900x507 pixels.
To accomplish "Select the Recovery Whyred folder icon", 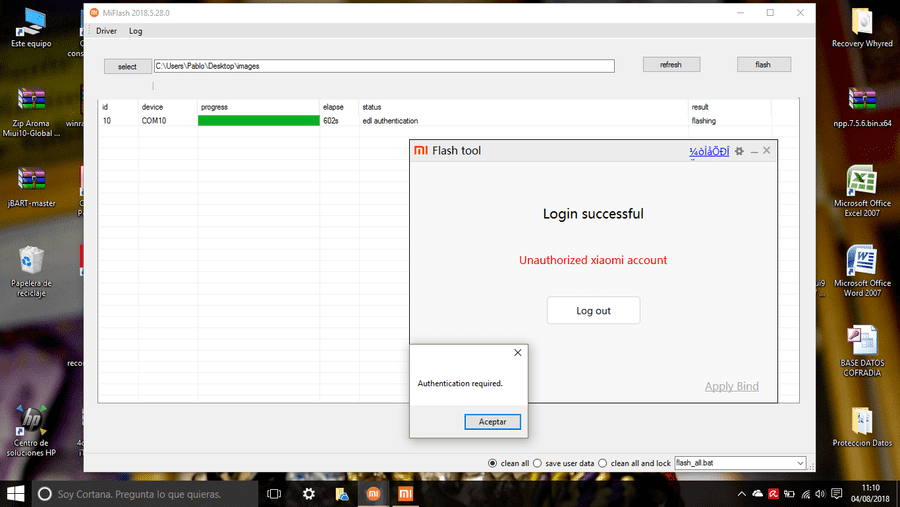I will point(862,28).
